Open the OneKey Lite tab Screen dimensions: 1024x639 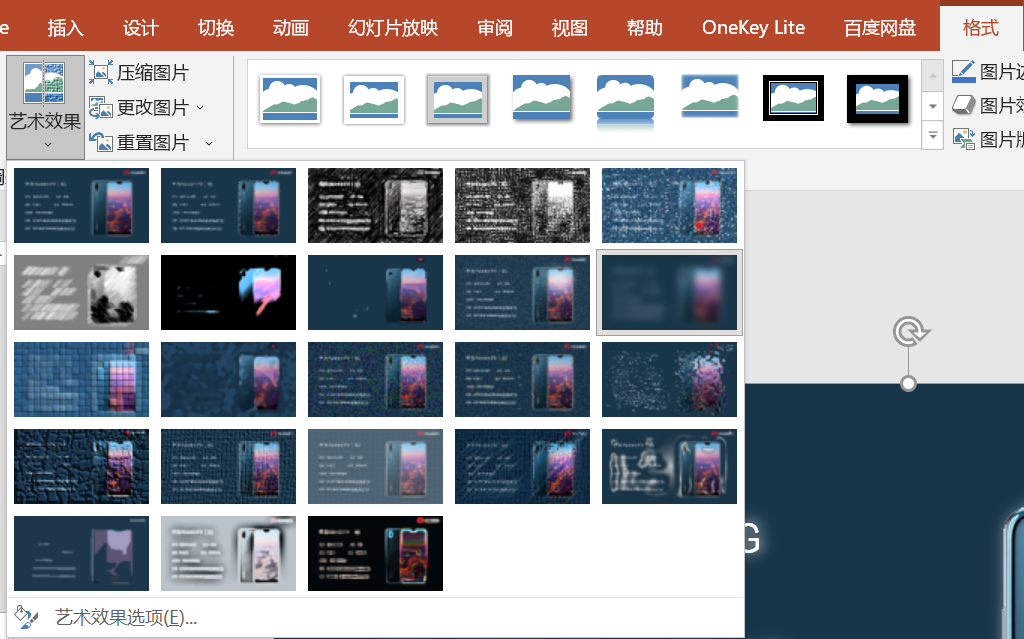[753, 28]
